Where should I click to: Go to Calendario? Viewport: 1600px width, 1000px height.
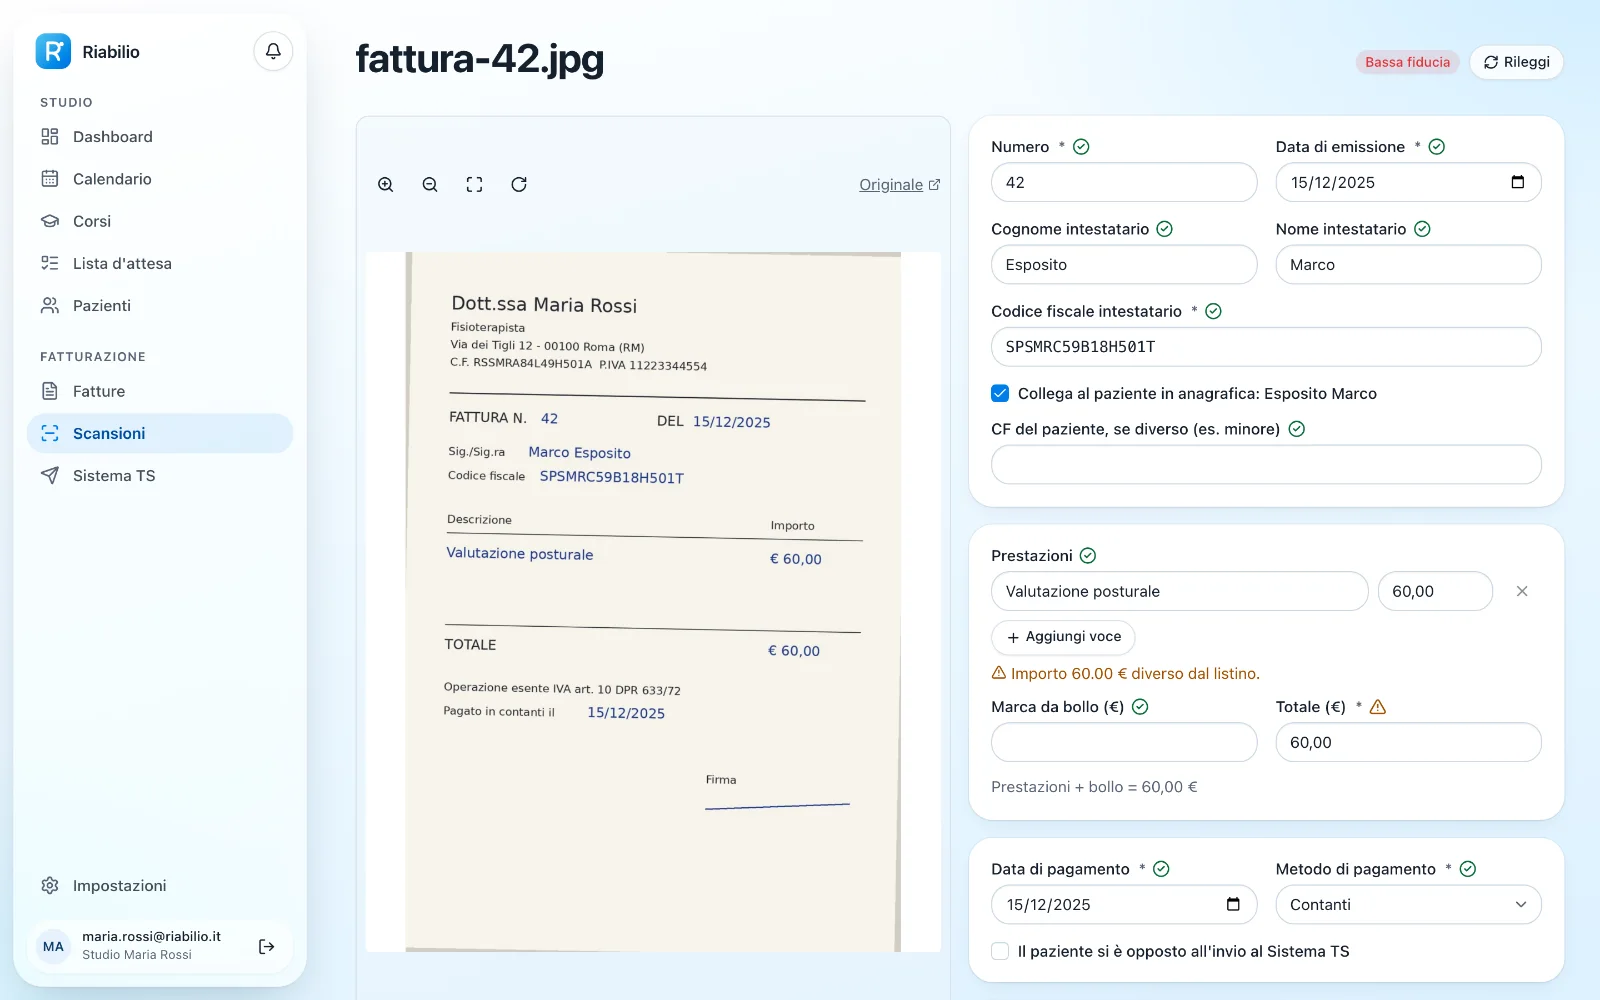(x=160, y=179)
